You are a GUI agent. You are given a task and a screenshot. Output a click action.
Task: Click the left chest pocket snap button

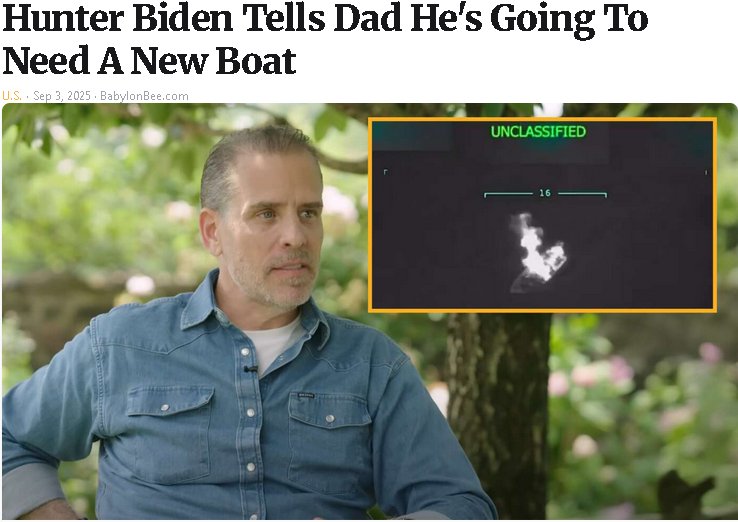165,408
